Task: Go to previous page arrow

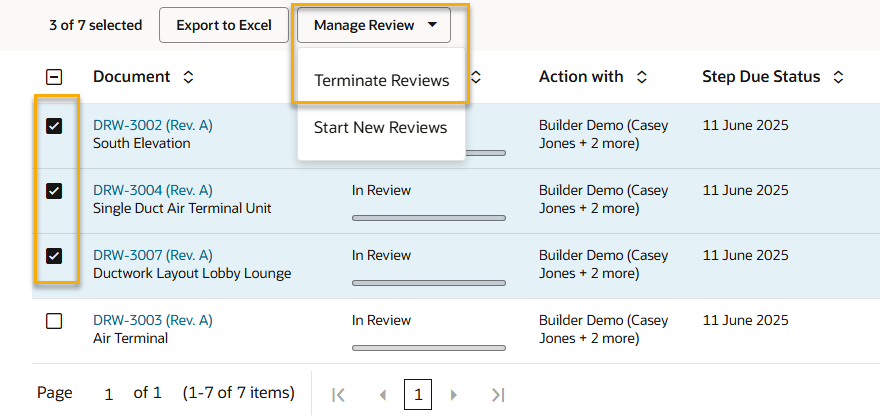Action: tap(382, 395)
